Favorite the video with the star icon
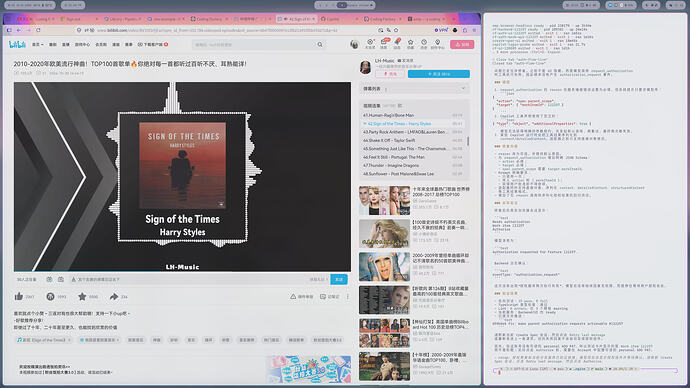The height and width of the screenshot is (388, 690). [82, 296]
